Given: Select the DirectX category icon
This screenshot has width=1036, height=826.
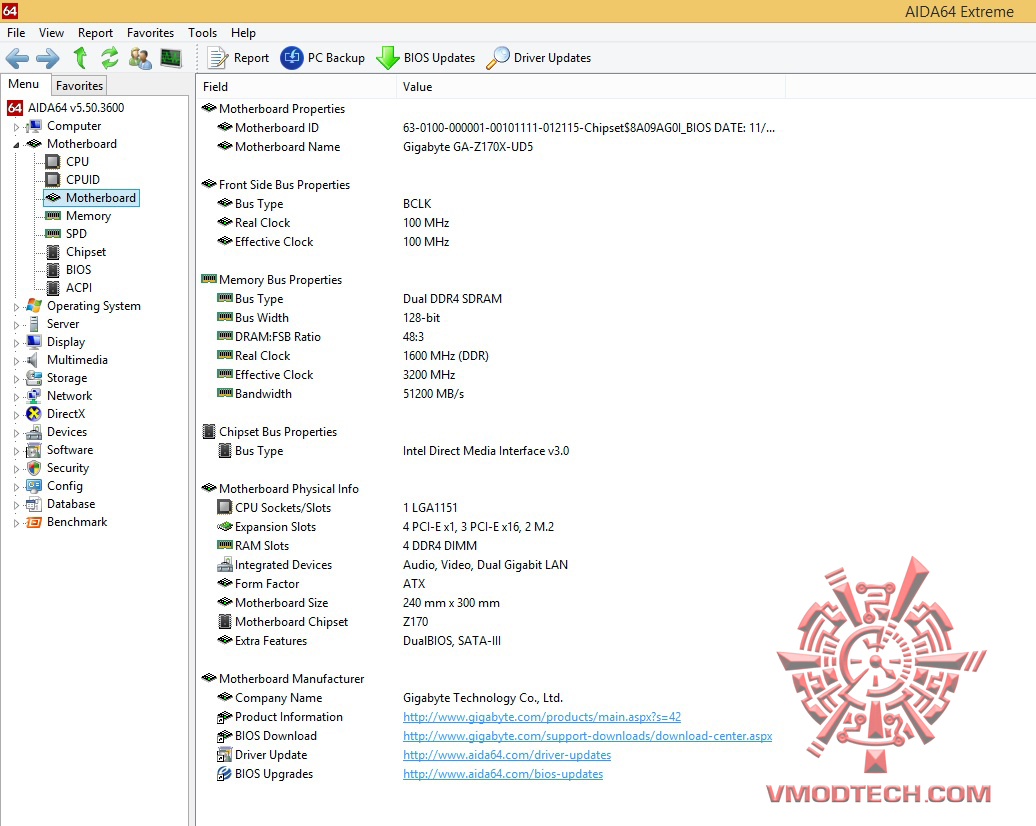Looking at the screenshot, I should 34,414.
